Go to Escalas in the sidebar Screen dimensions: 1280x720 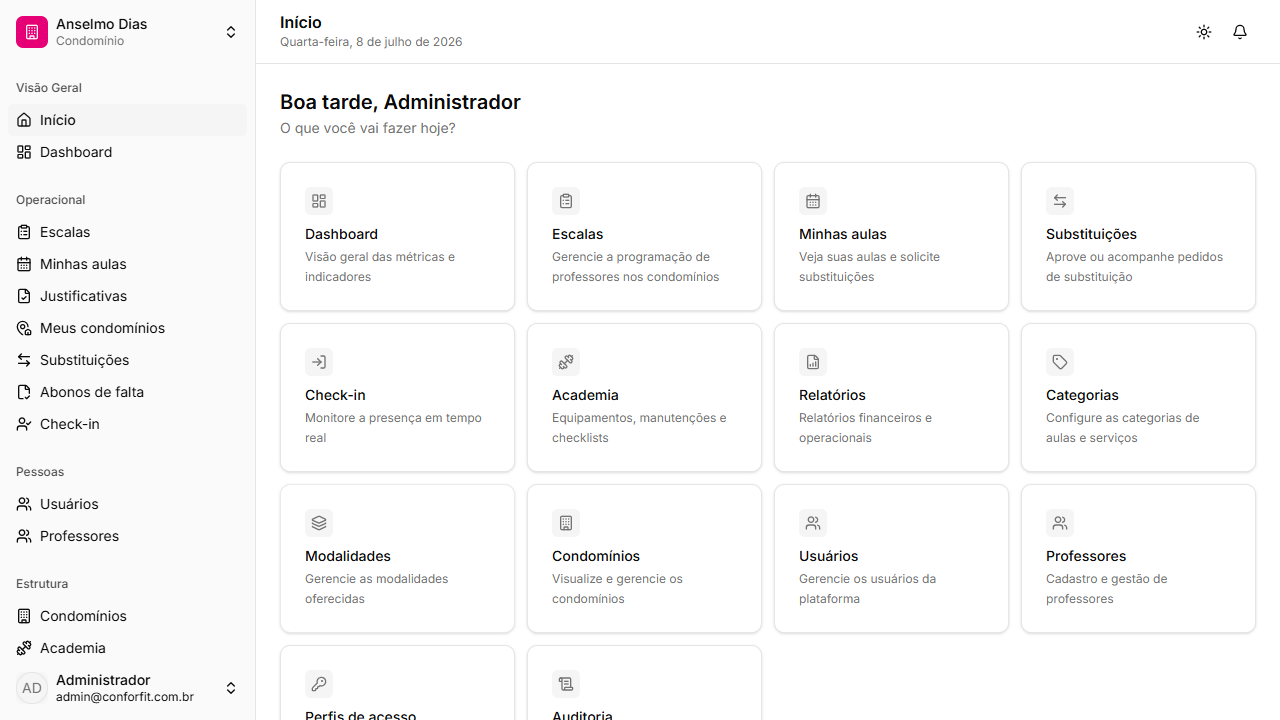[128, 232]
